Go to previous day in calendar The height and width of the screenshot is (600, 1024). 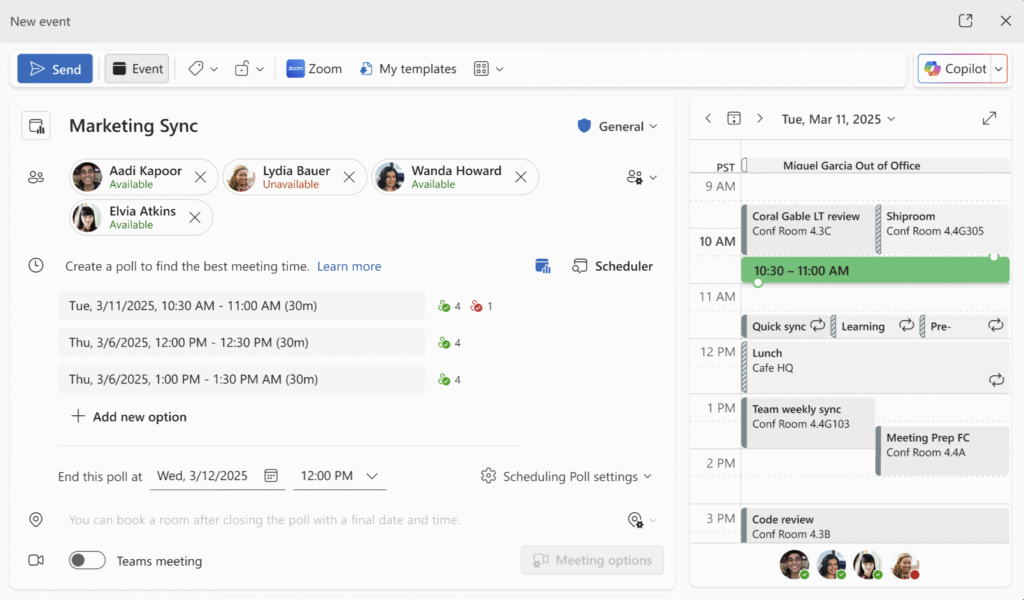point(708,119)
